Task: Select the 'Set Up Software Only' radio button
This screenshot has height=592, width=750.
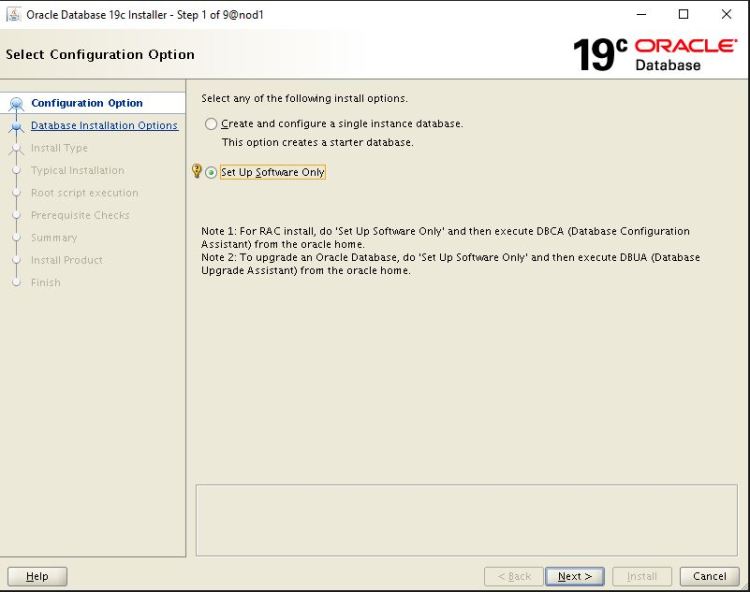Action: [211, 172]
